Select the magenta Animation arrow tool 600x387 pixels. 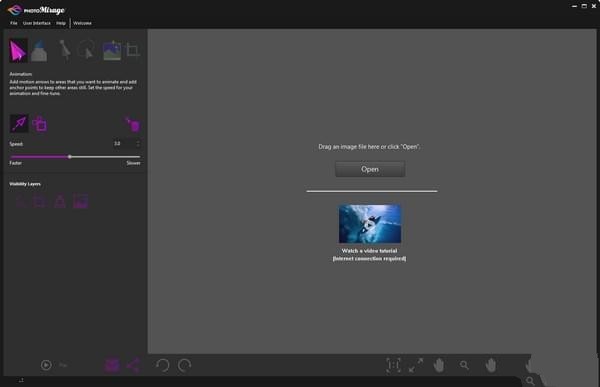(18, 51)
